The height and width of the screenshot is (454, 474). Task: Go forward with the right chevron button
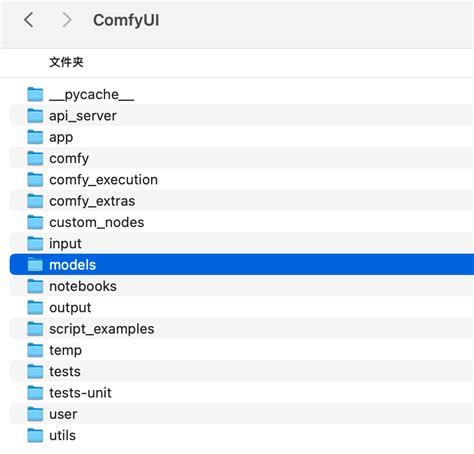click(x=67, y=20)
